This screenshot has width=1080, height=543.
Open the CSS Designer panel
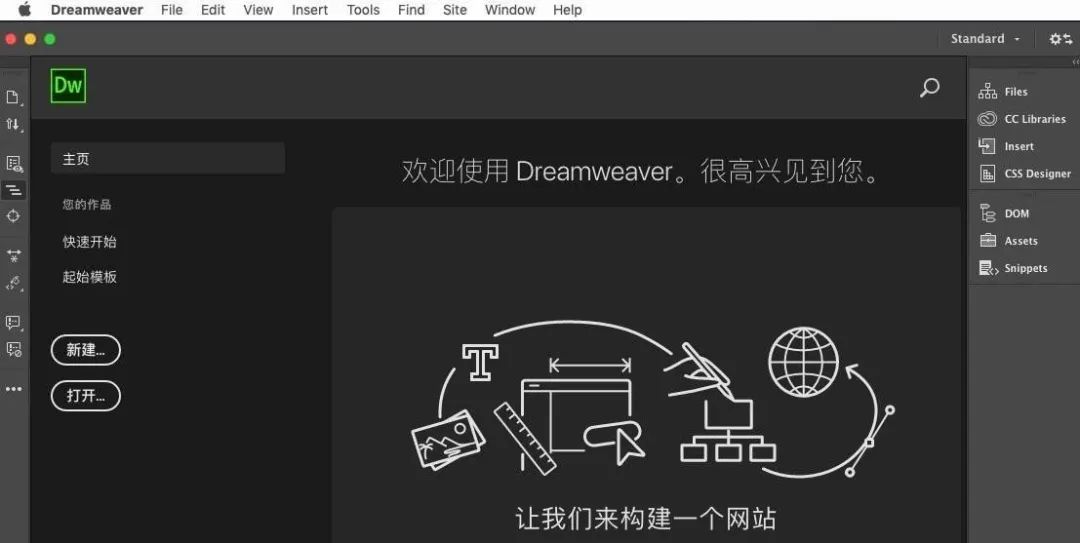pyautogui.click(x=1023, y=174)
